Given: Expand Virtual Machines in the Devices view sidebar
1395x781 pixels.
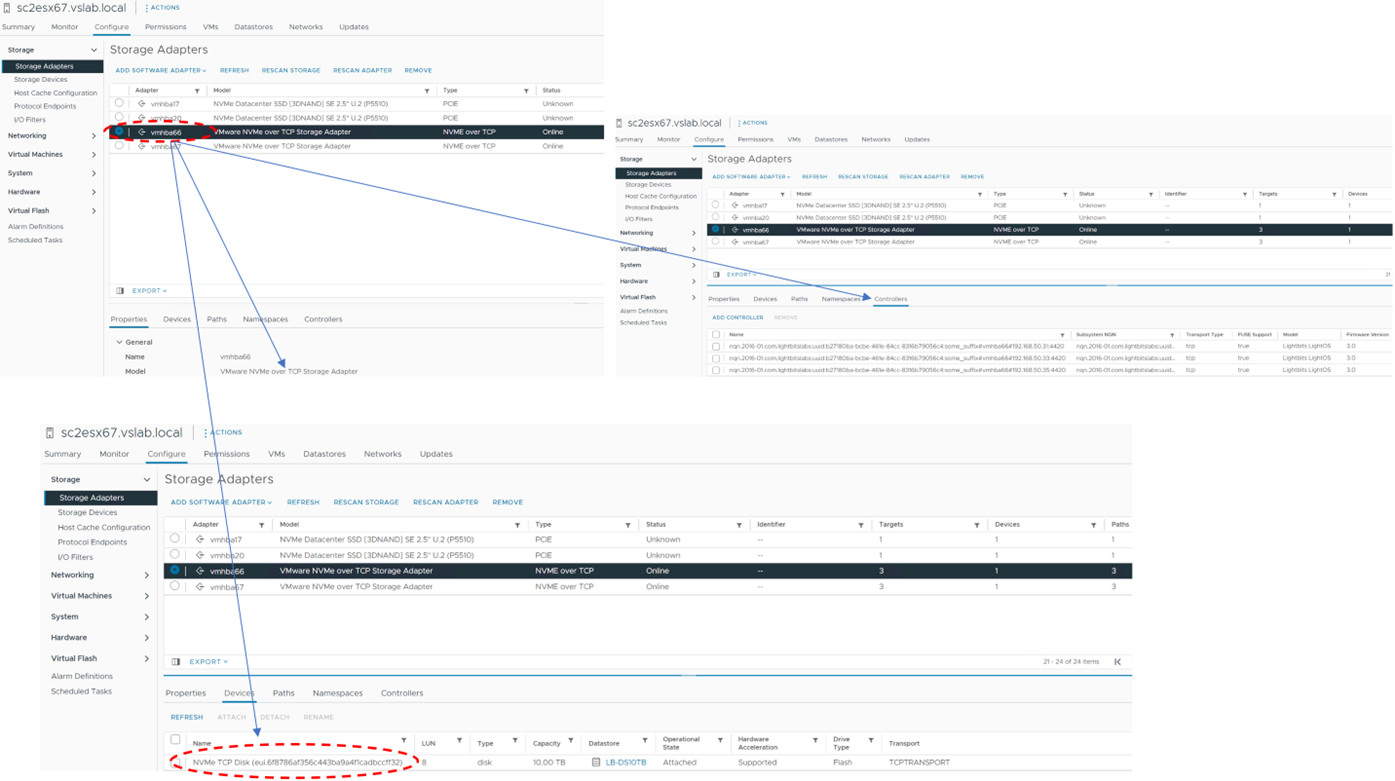Looking at the screenshot, I should point(147,596).
